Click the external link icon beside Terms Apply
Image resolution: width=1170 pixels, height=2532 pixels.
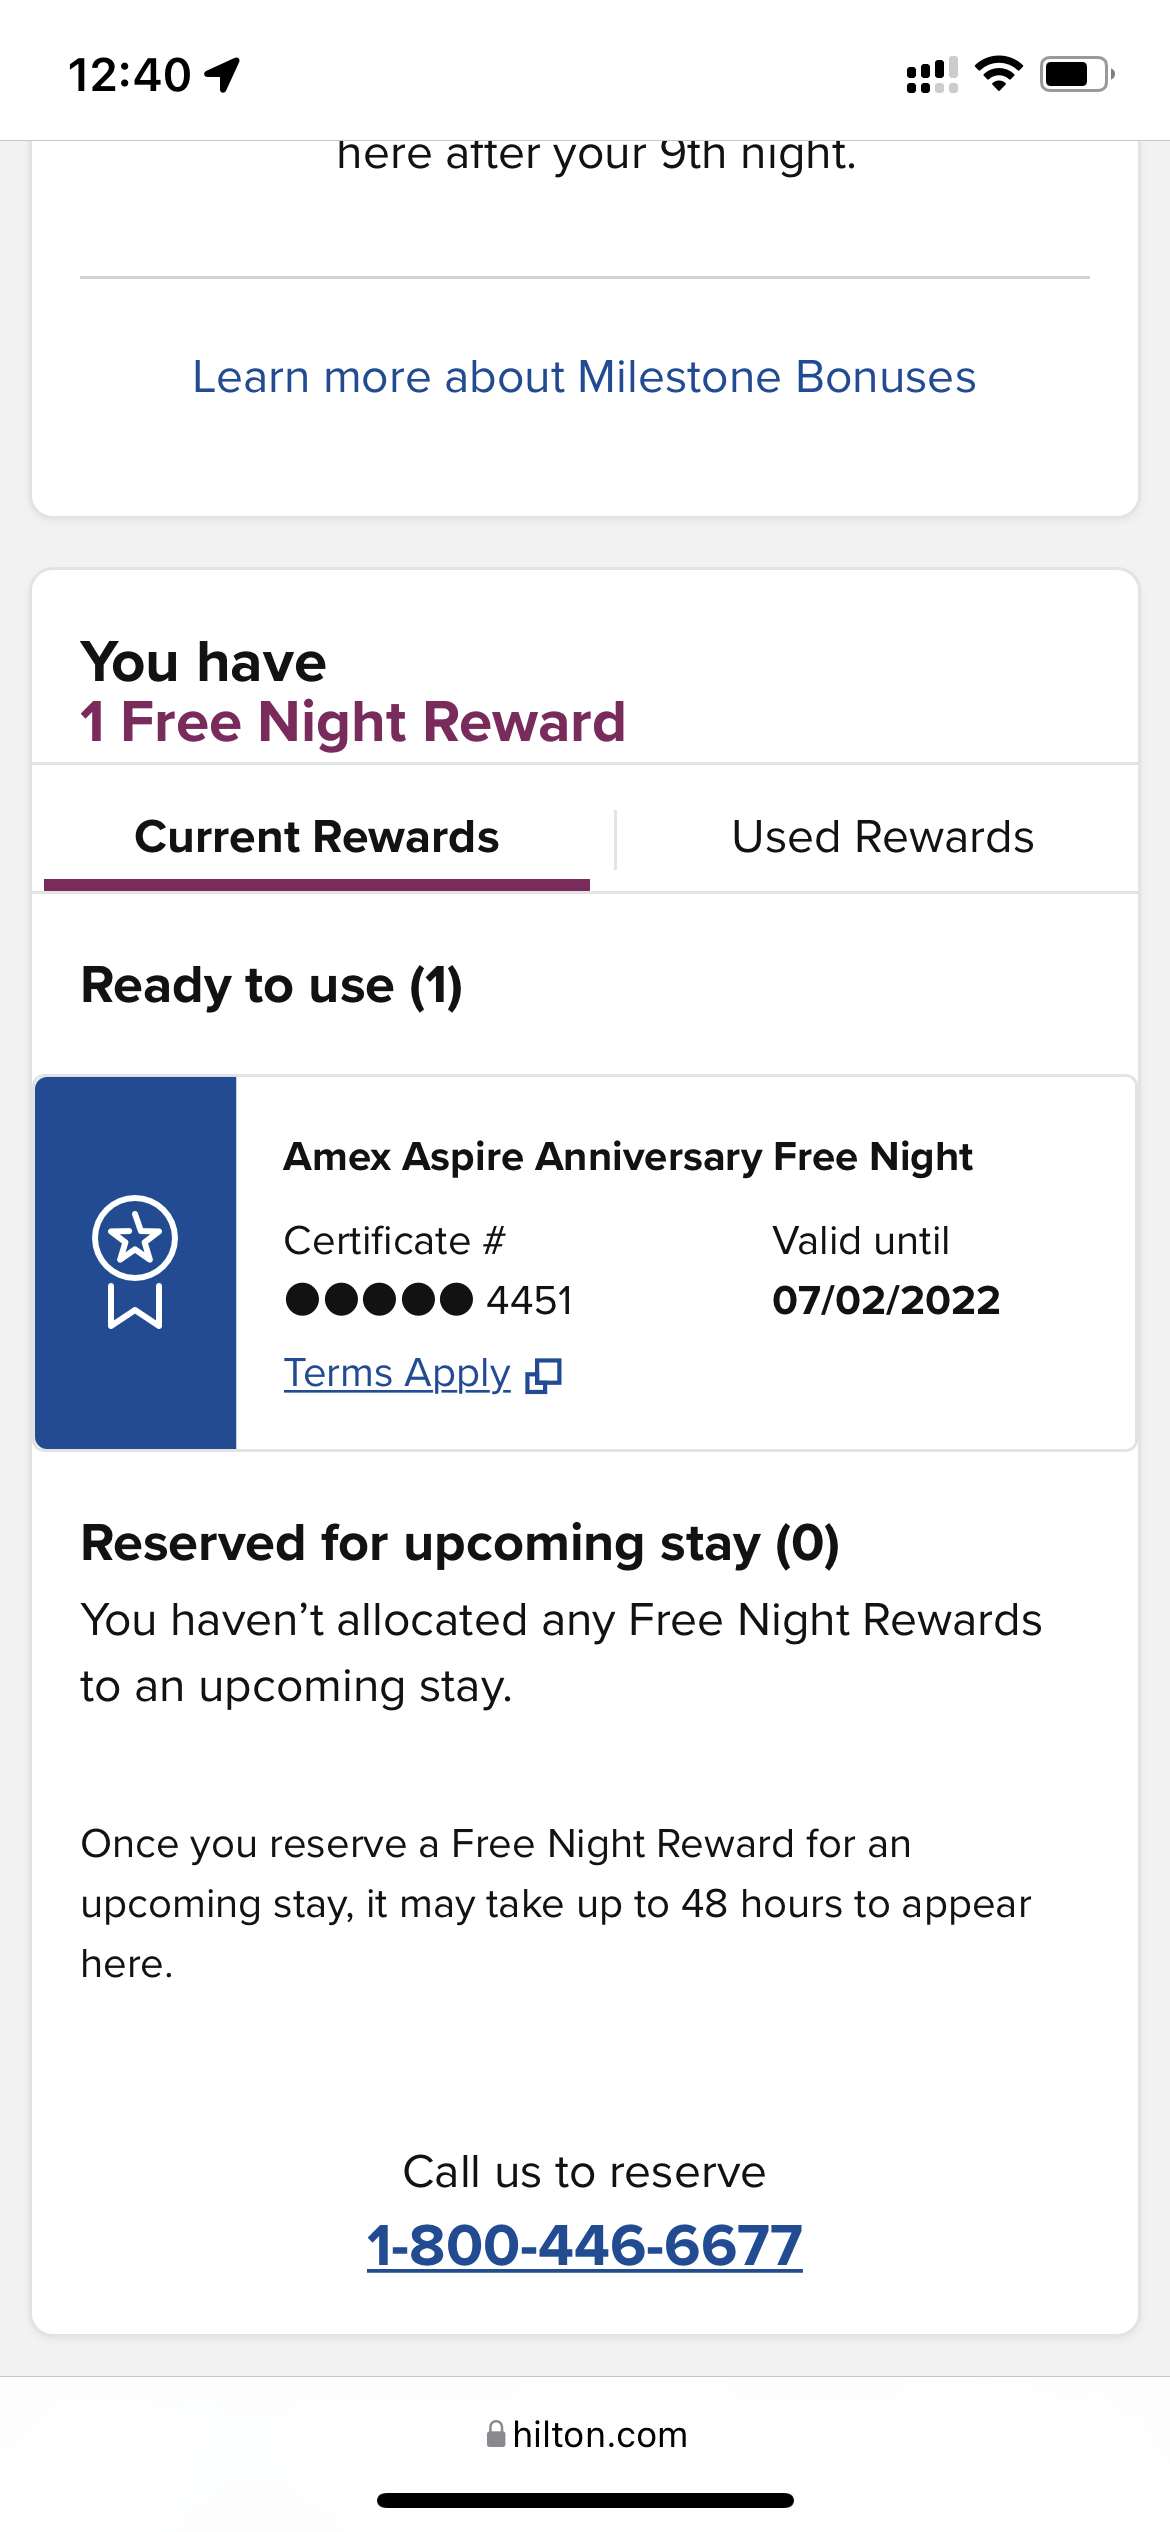pos(544,1376)
